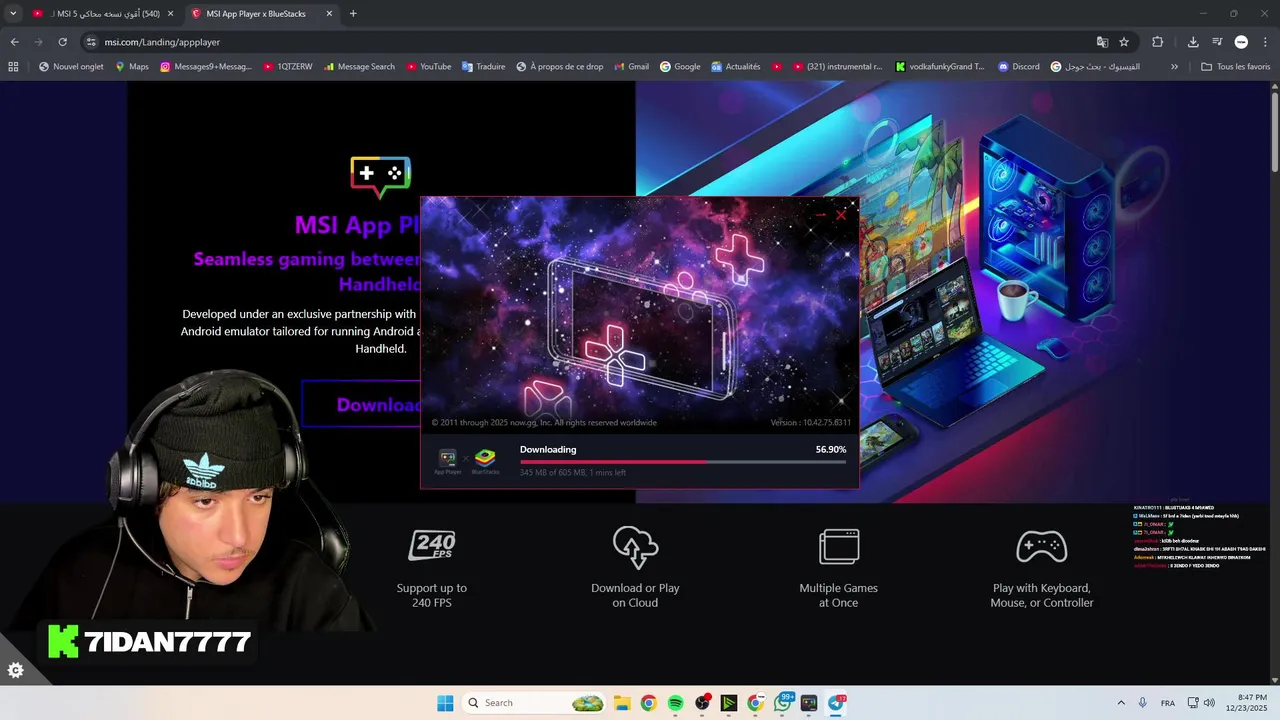Click the address bar showing msi.com/Landing/appplayer
This screenshot has height=720, width=1280.
coord(590,42)
